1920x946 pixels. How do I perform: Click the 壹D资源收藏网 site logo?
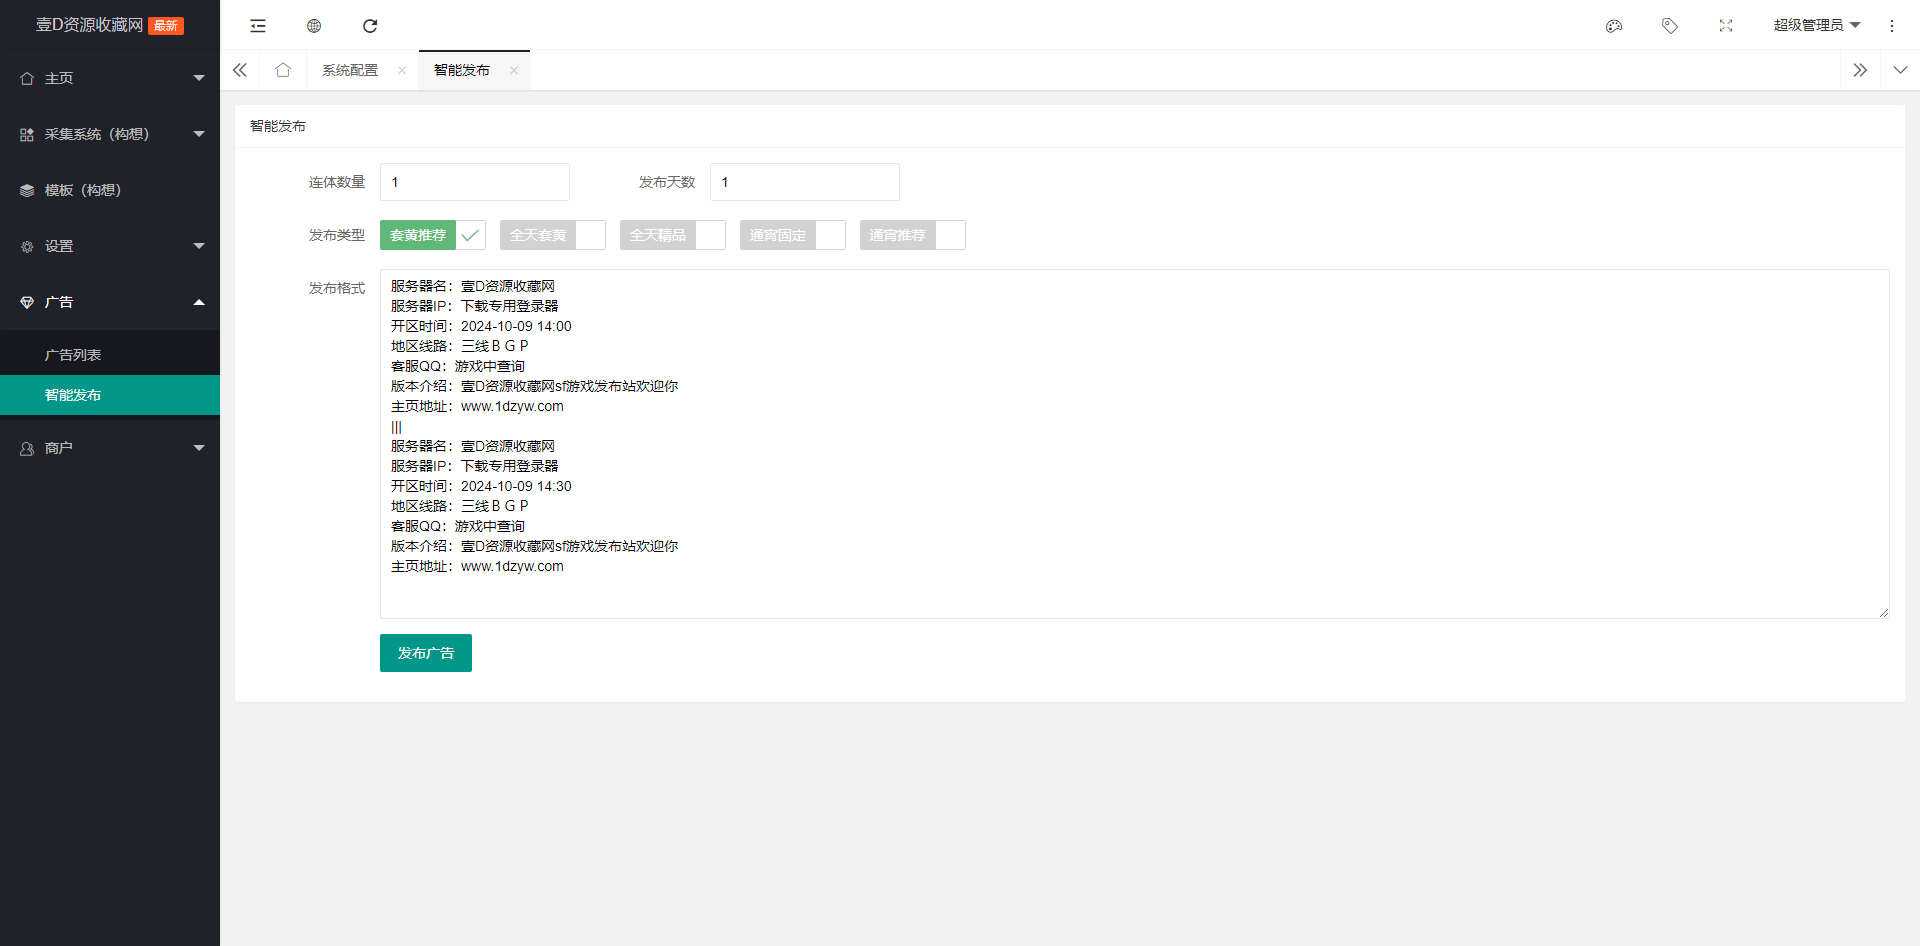pos(90,25)
